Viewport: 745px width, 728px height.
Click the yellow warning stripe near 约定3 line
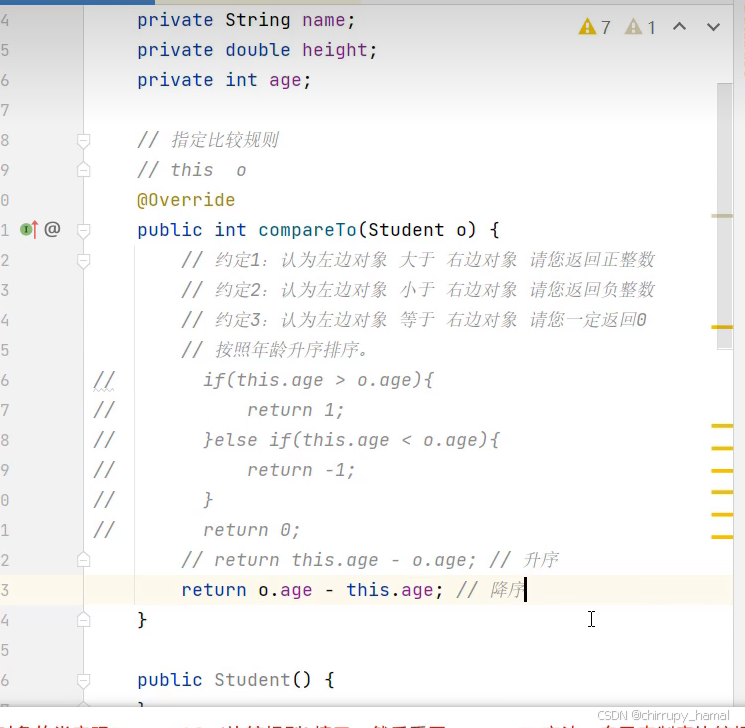(722, 327)
